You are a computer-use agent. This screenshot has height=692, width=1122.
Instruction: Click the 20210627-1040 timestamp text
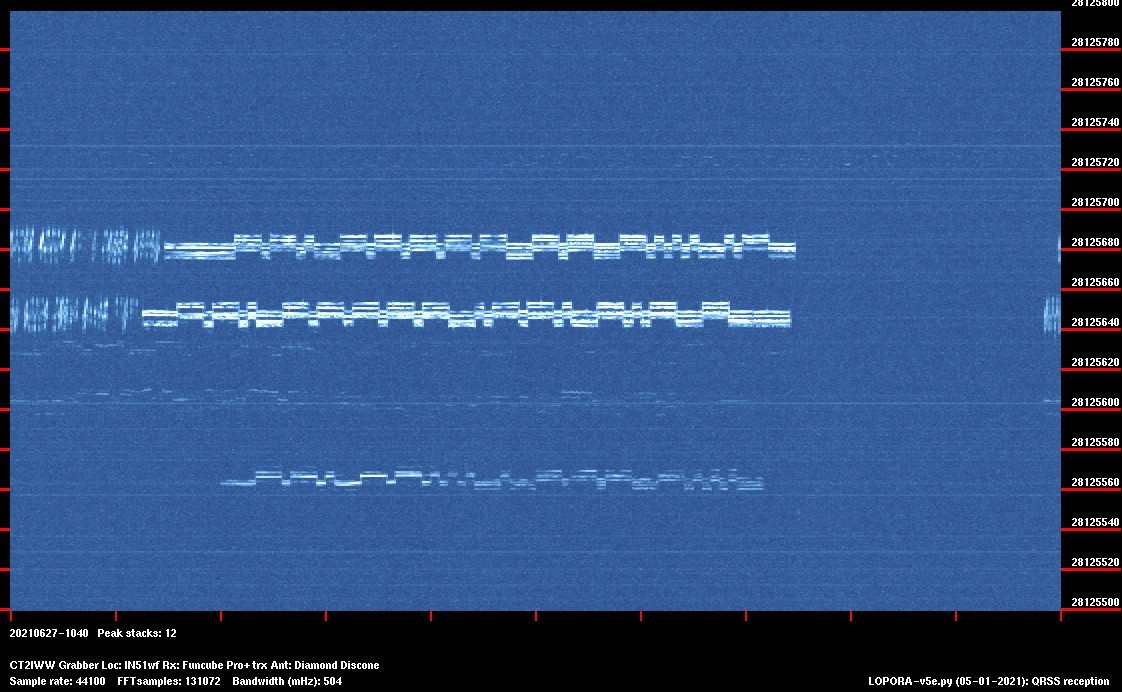point(49,633)
